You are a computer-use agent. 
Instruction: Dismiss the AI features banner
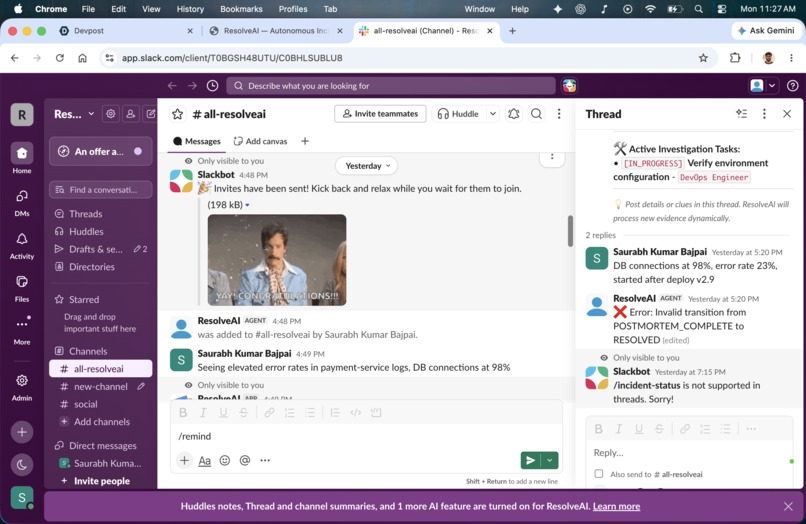788,507
